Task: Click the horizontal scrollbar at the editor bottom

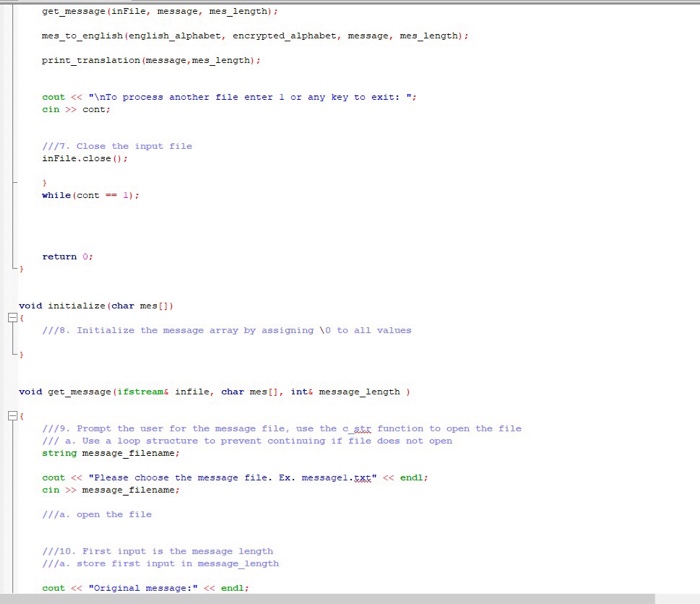Action: pos(327,599)
